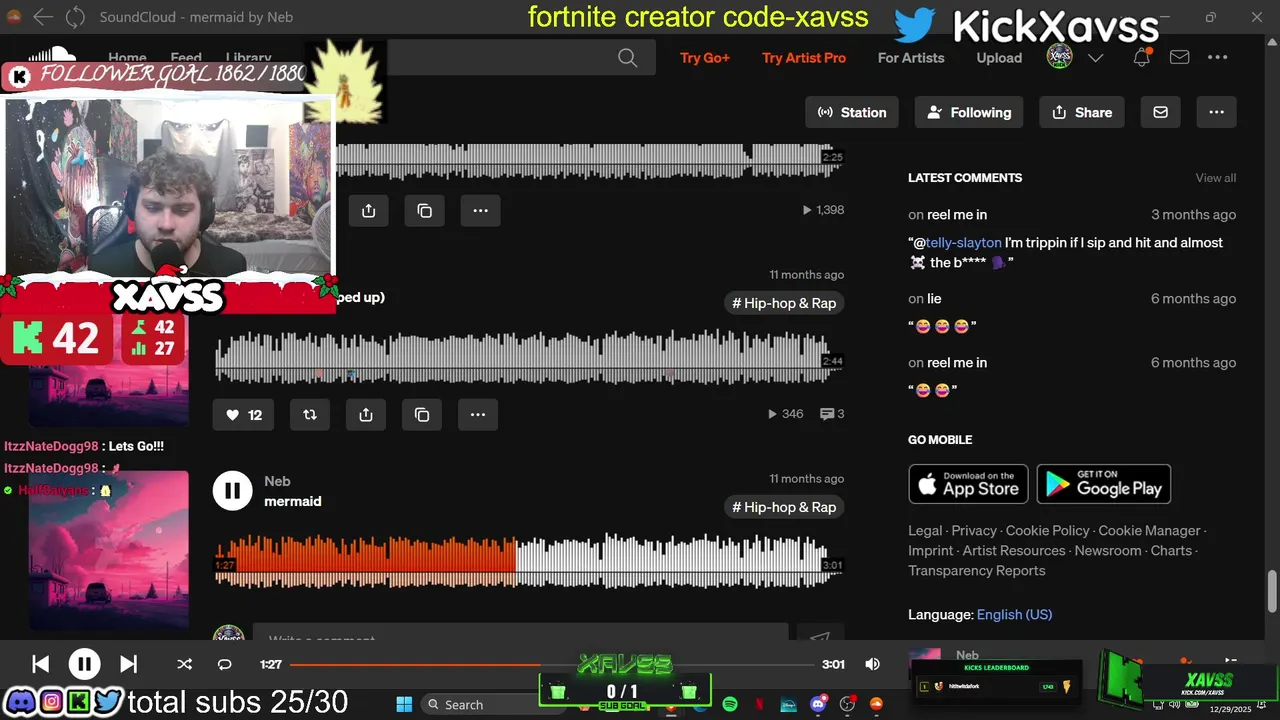Skip to next track in player bar
1280x720 pixels.
128,664
